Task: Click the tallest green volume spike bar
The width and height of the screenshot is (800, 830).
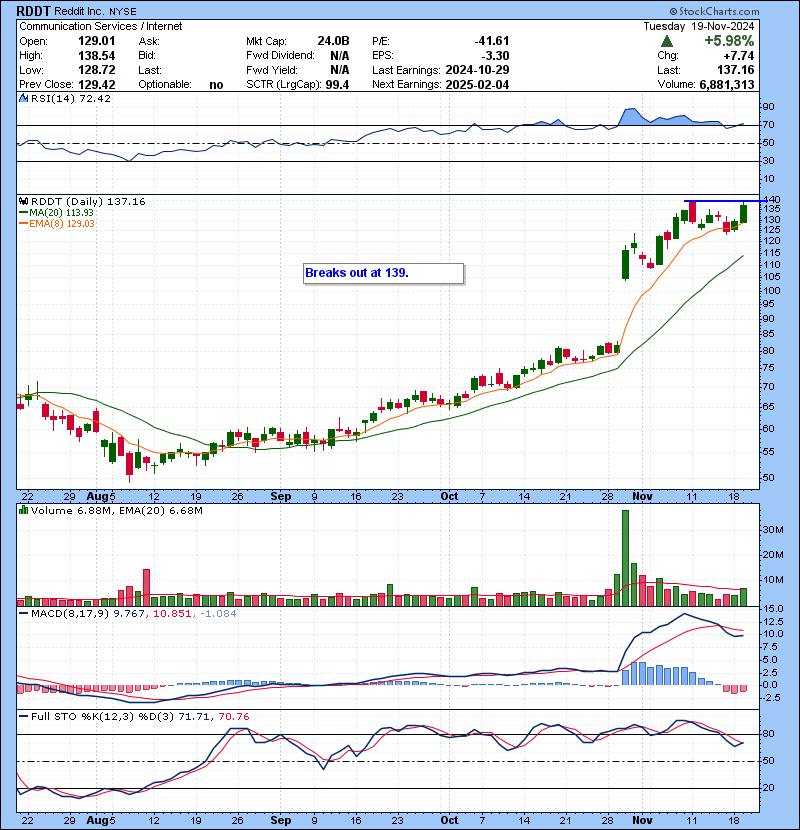Action: click(x=625, y=558)
